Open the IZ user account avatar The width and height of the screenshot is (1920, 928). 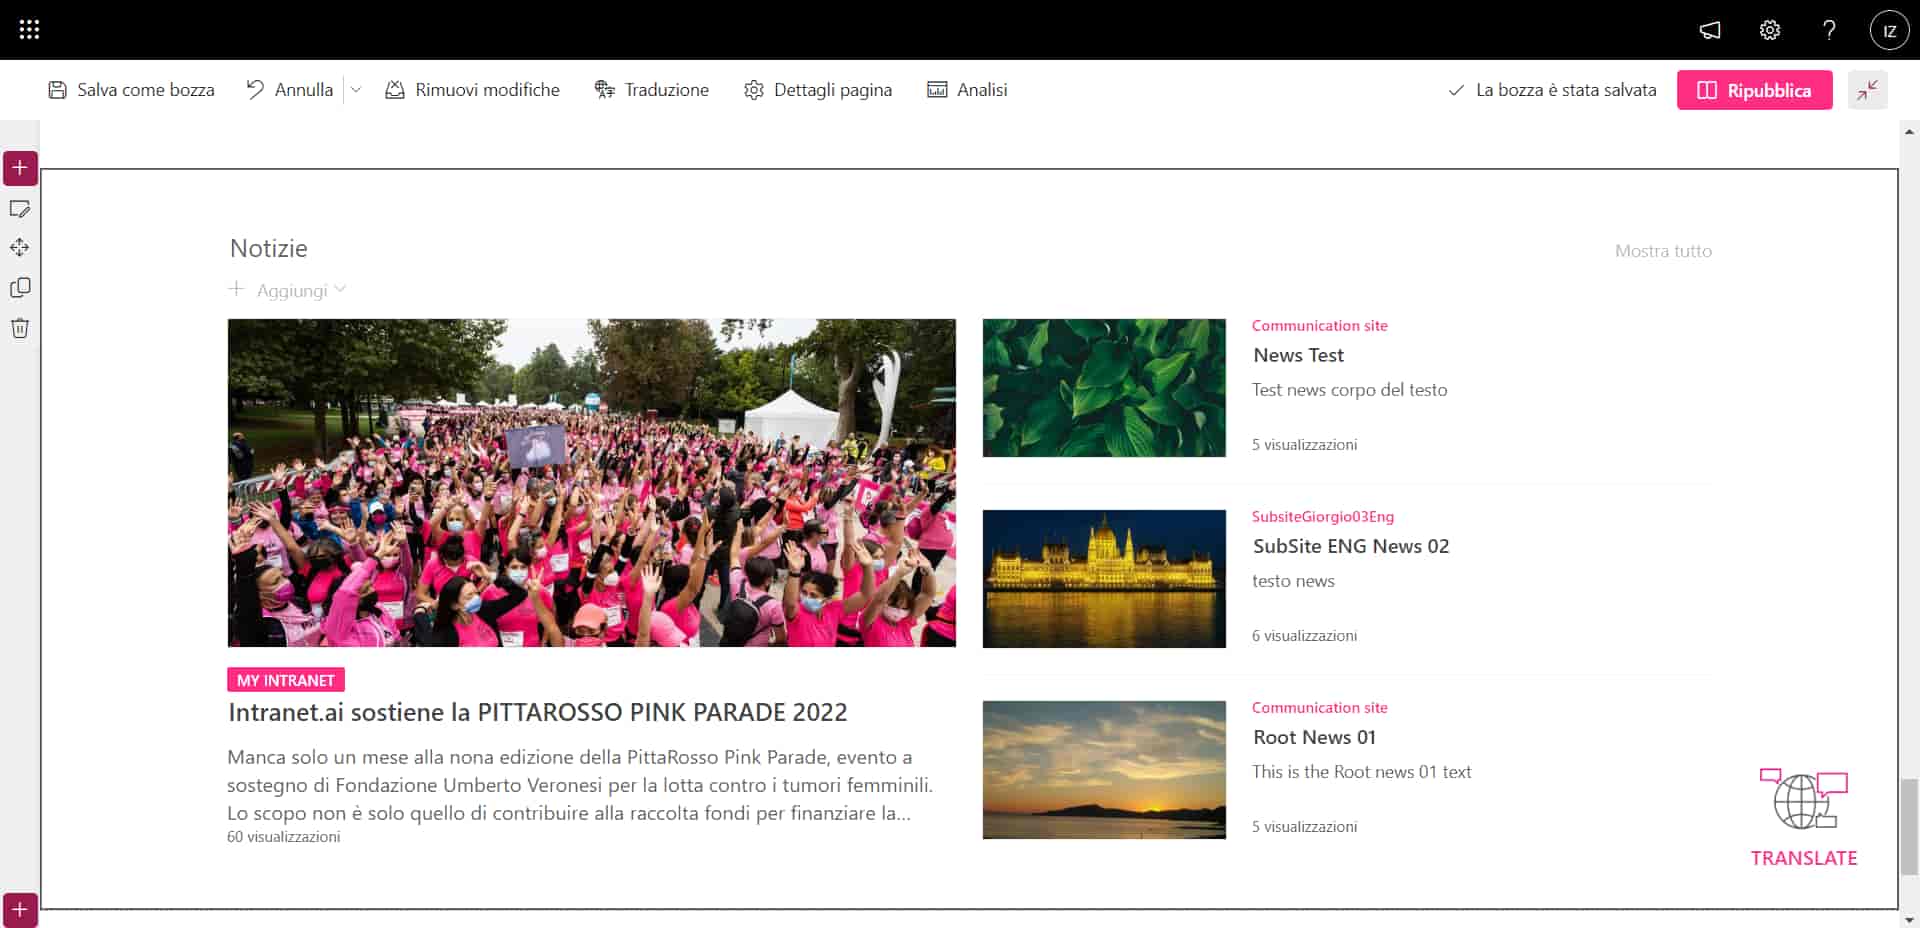click(x=1889, y=30)
